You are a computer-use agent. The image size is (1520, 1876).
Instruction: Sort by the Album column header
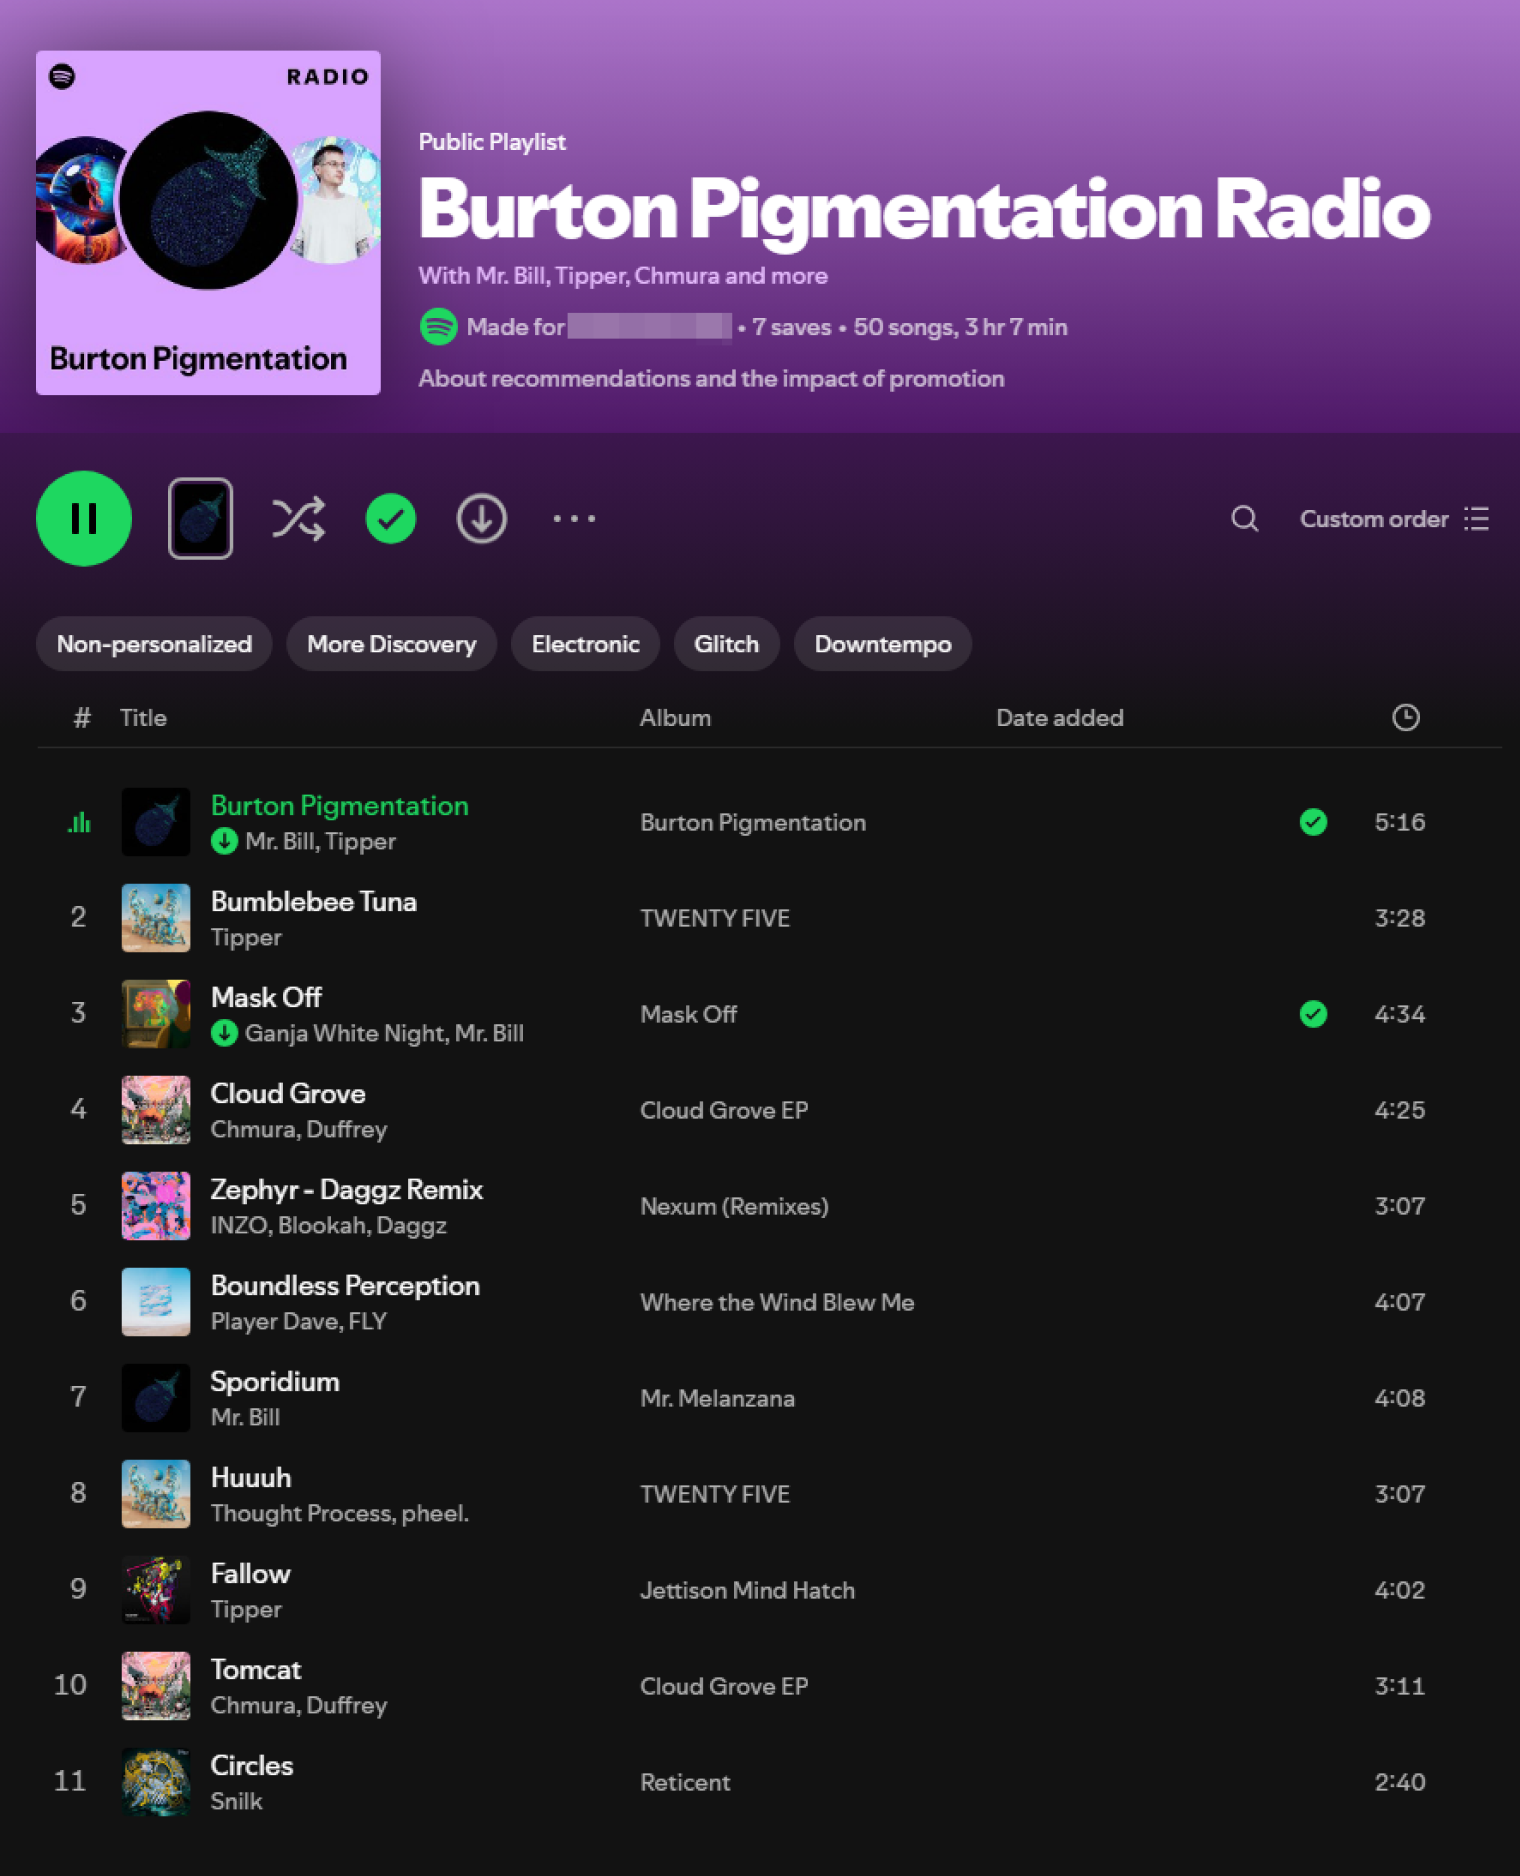(675, 718)
